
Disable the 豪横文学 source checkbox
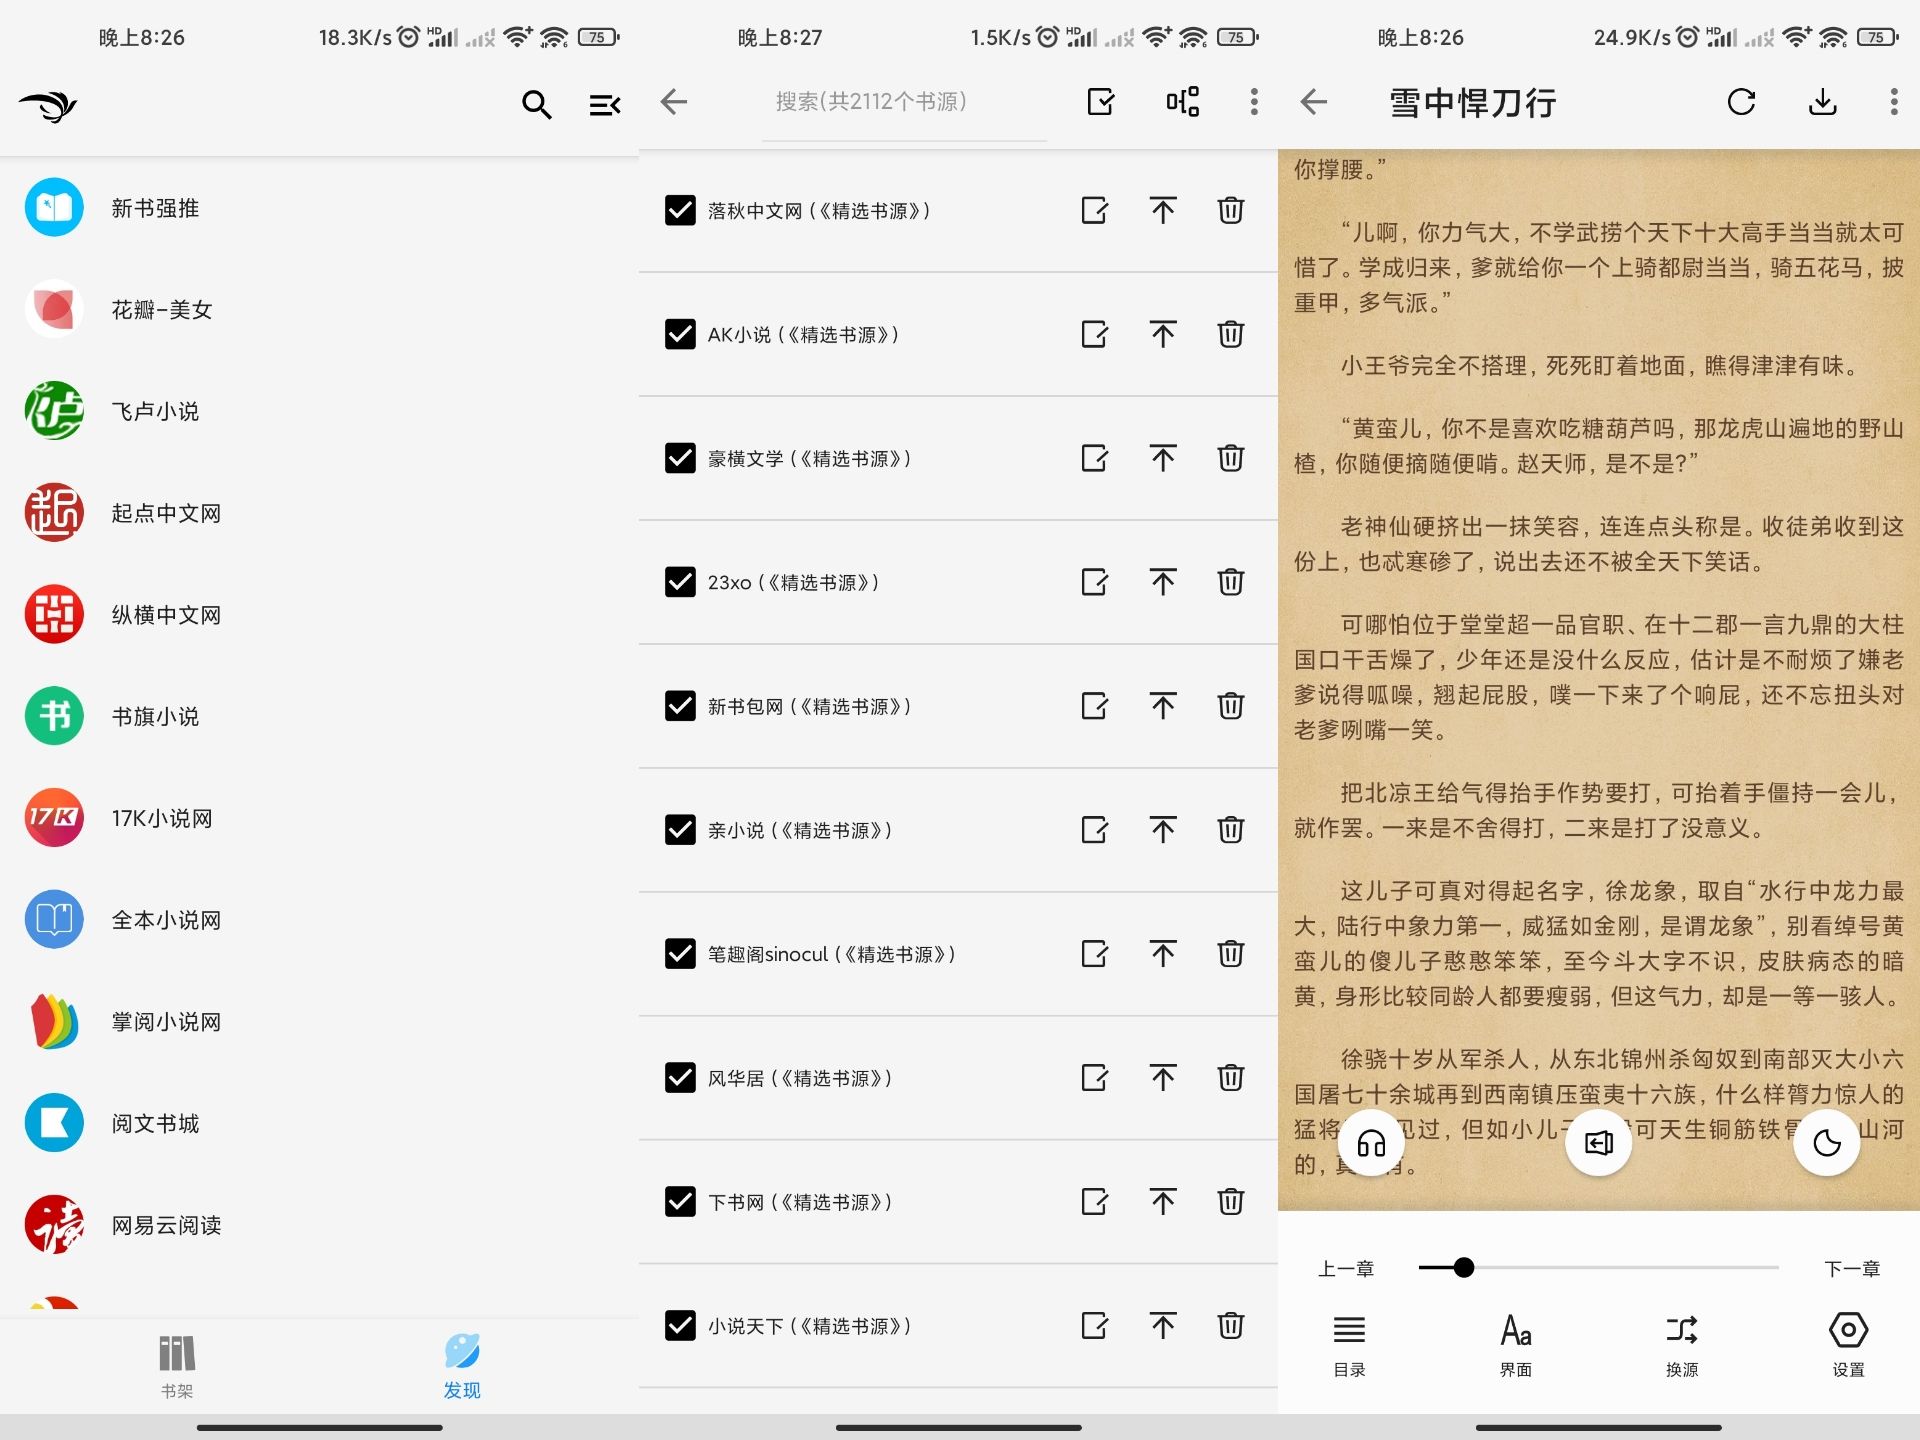pyautogui.click(x=680, y=458)
